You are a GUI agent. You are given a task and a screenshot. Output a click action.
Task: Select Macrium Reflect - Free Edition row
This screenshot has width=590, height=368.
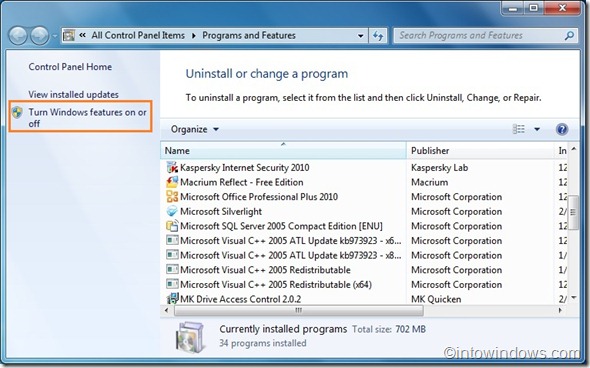click(242, 182)
